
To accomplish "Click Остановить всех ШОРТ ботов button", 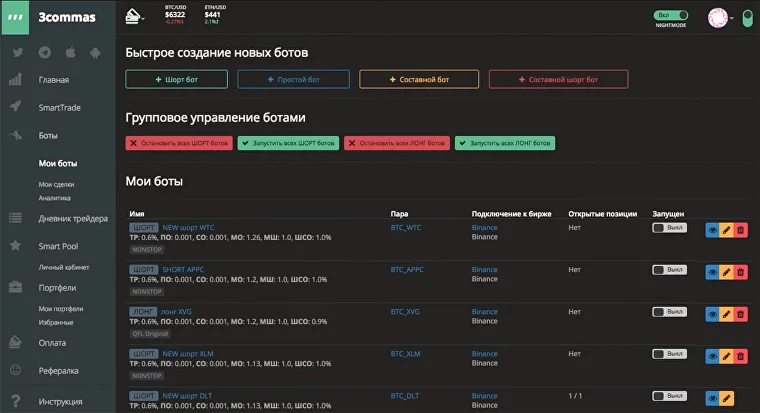I will click(x=179, y=143).
